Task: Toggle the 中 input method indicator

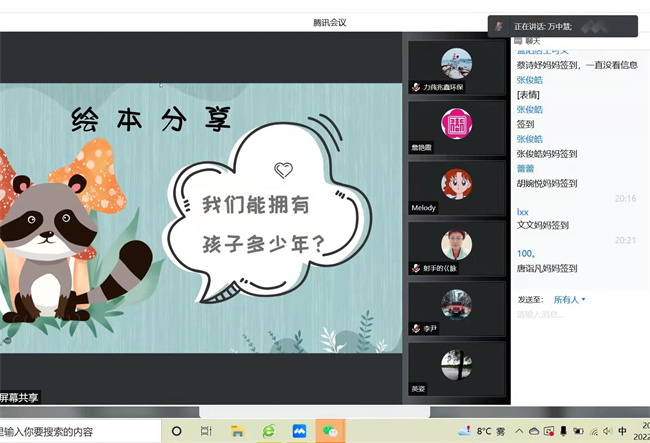Action: click(x=622, y=431)
